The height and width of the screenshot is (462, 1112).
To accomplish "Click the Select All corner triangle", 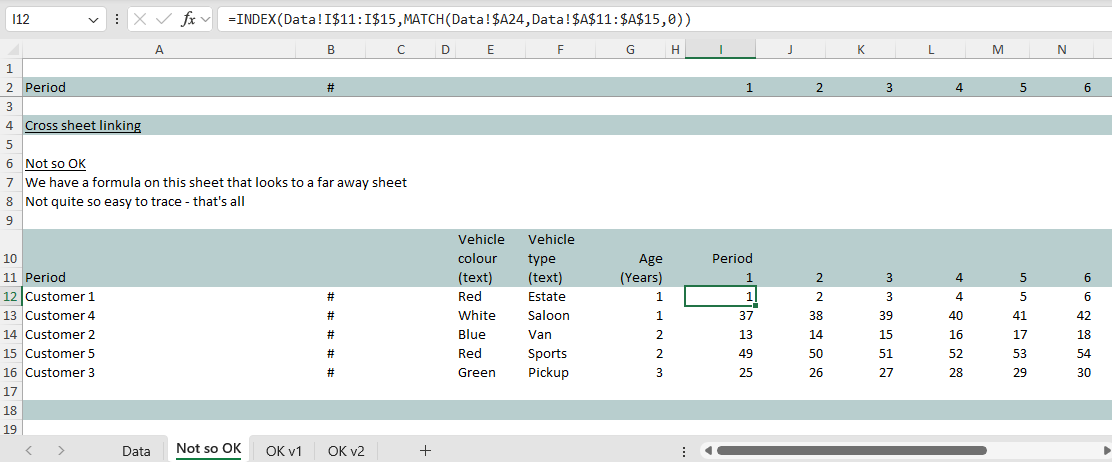I will [11, 50].
